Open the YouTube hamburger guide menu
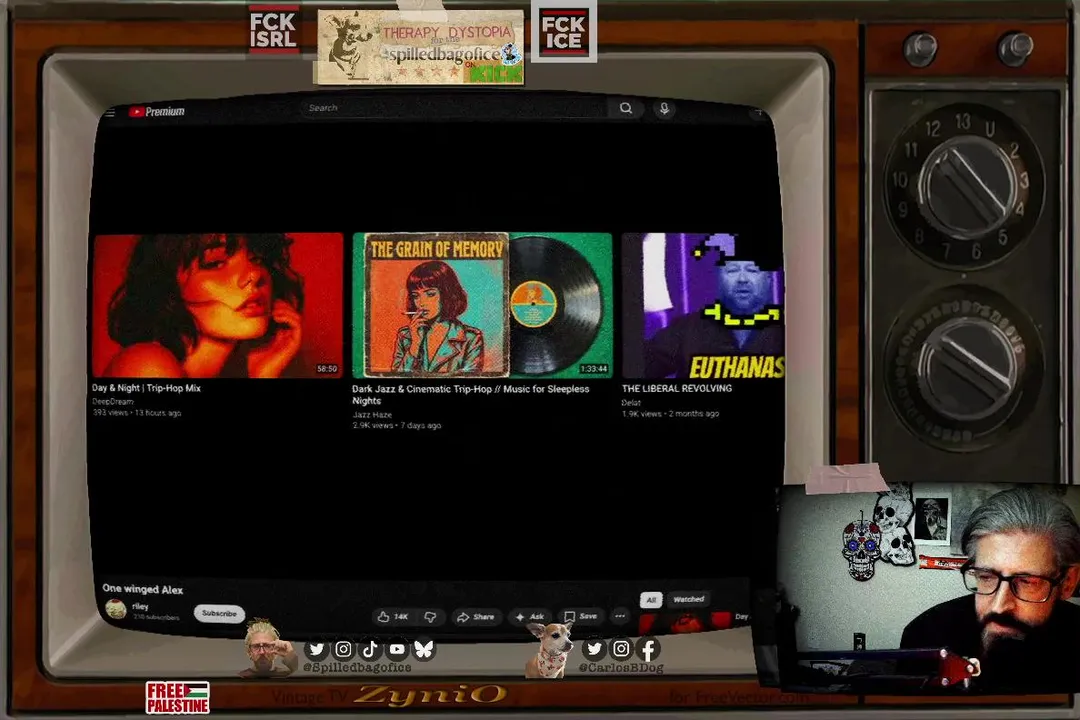Image resolution: width=1080 pixels, height=720 pixels. point(110,112)
